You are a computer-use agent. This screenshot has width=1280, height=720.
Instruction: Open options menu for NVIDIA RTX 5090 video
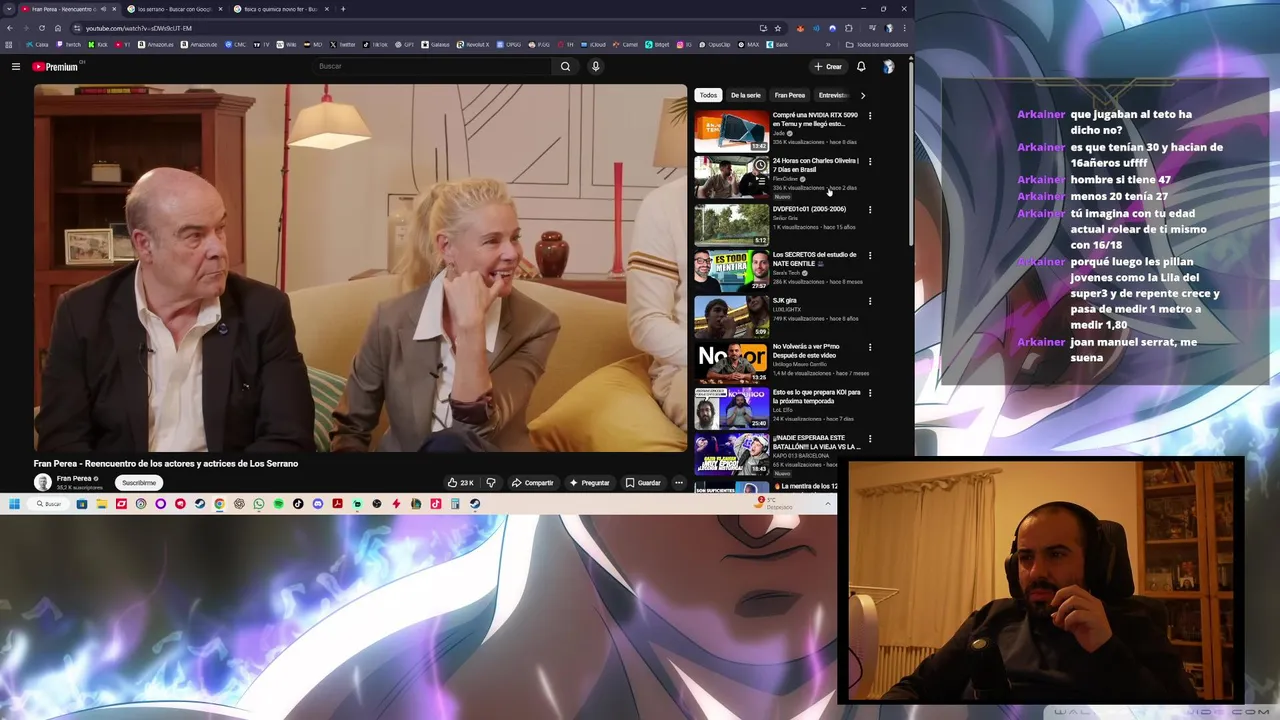tap(870, 116)
